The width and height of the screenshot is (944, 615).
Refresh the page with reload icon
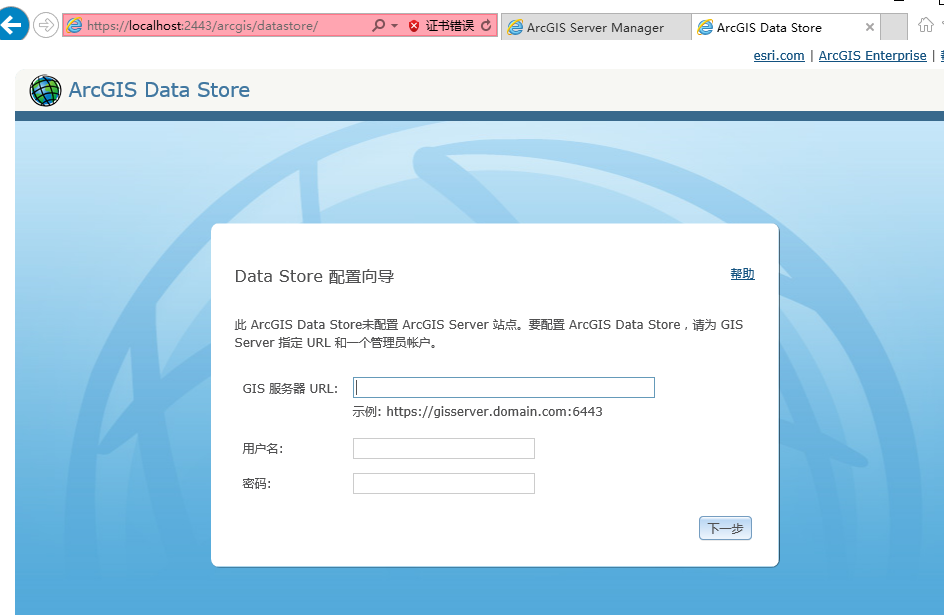click(x=486, y=25)
